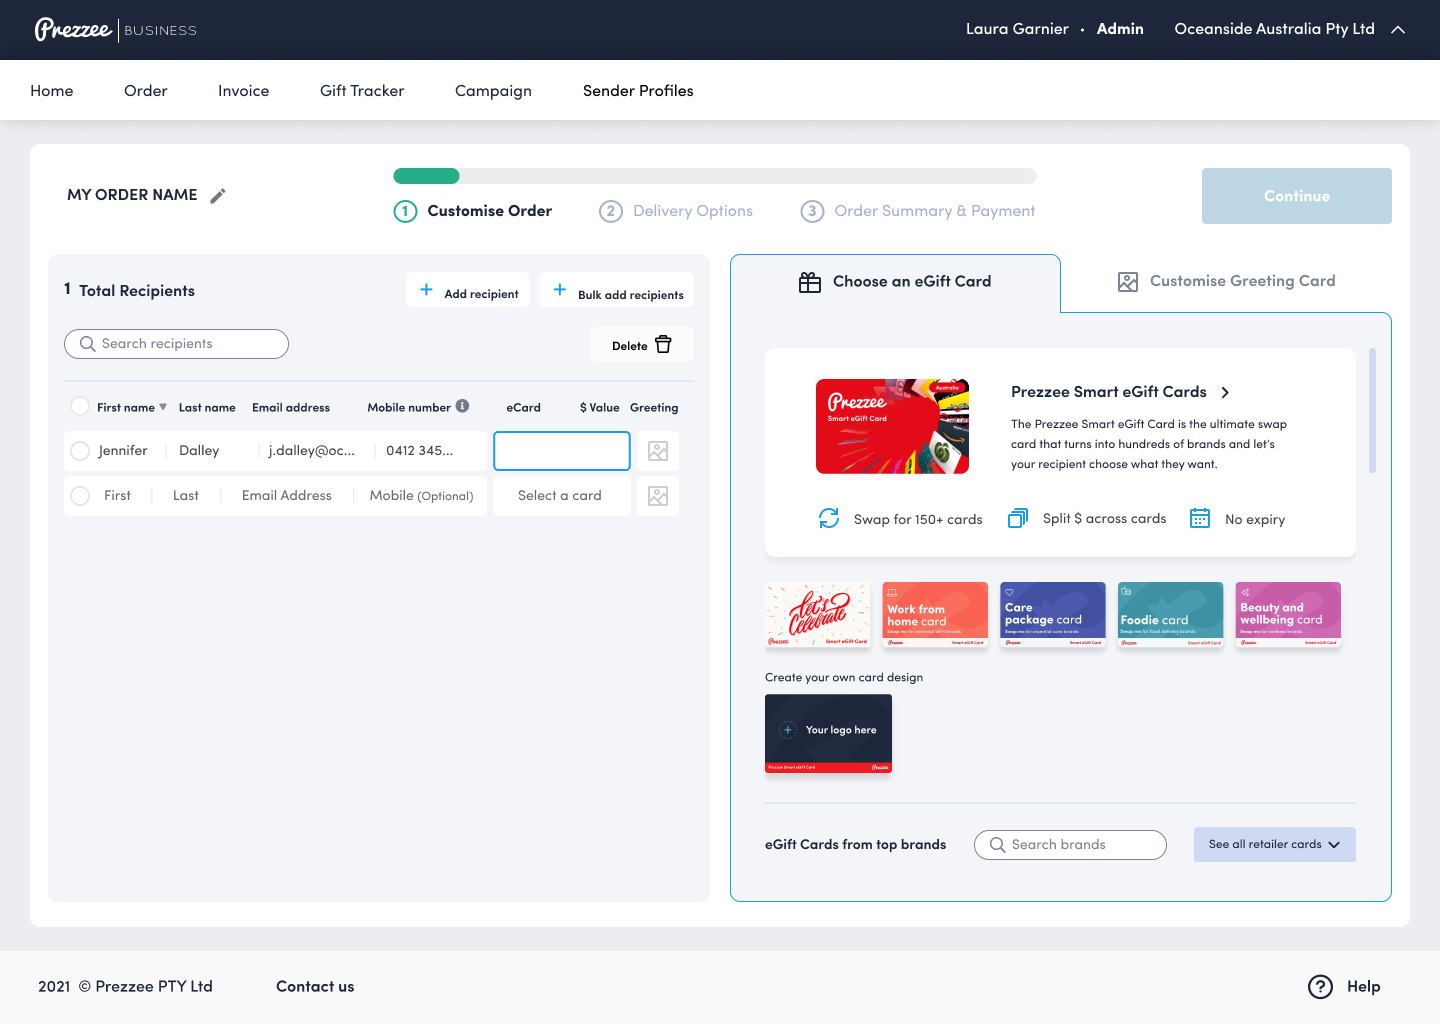Click mobile number 0412 345... cell
The height and width of the screenshot is (1024, 1440).
click(x=420, y=451)
